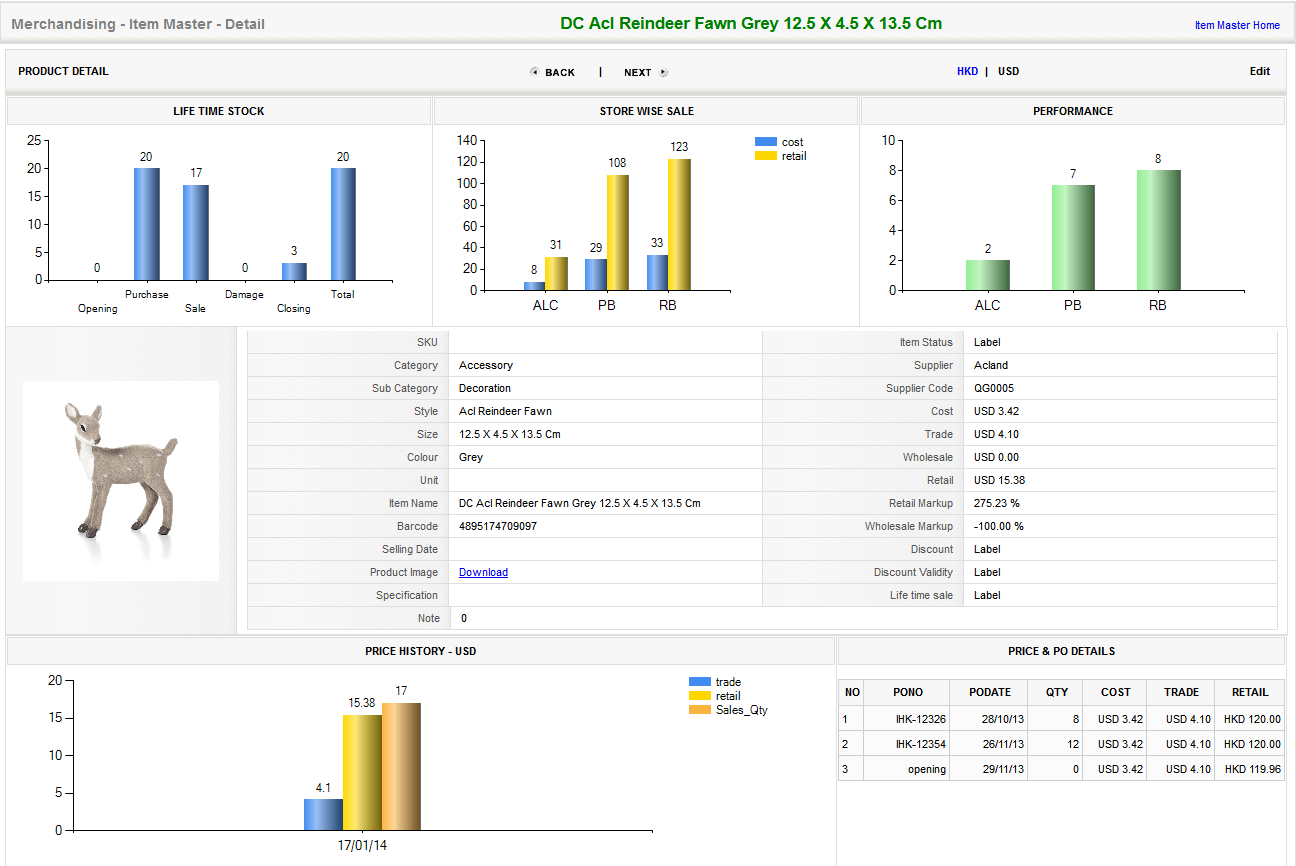Click the Wholesale Markup value -100.00 %
The height and width of the screenshot is (866, 1296).
(x=999, y=526)
